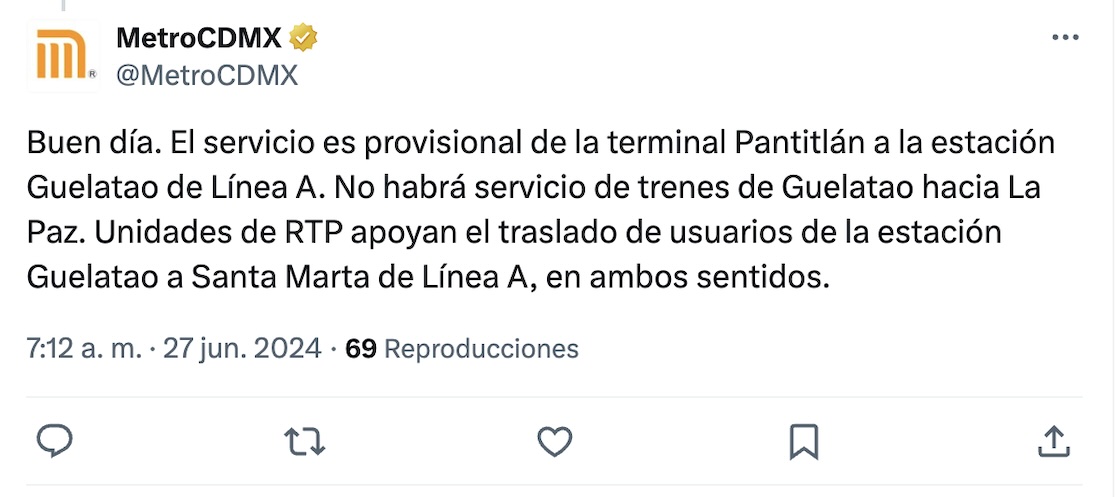Screen dimensions: 1120x497
Task: Bookmark this MetroCDMX tweet
Action: click(803, 440)
